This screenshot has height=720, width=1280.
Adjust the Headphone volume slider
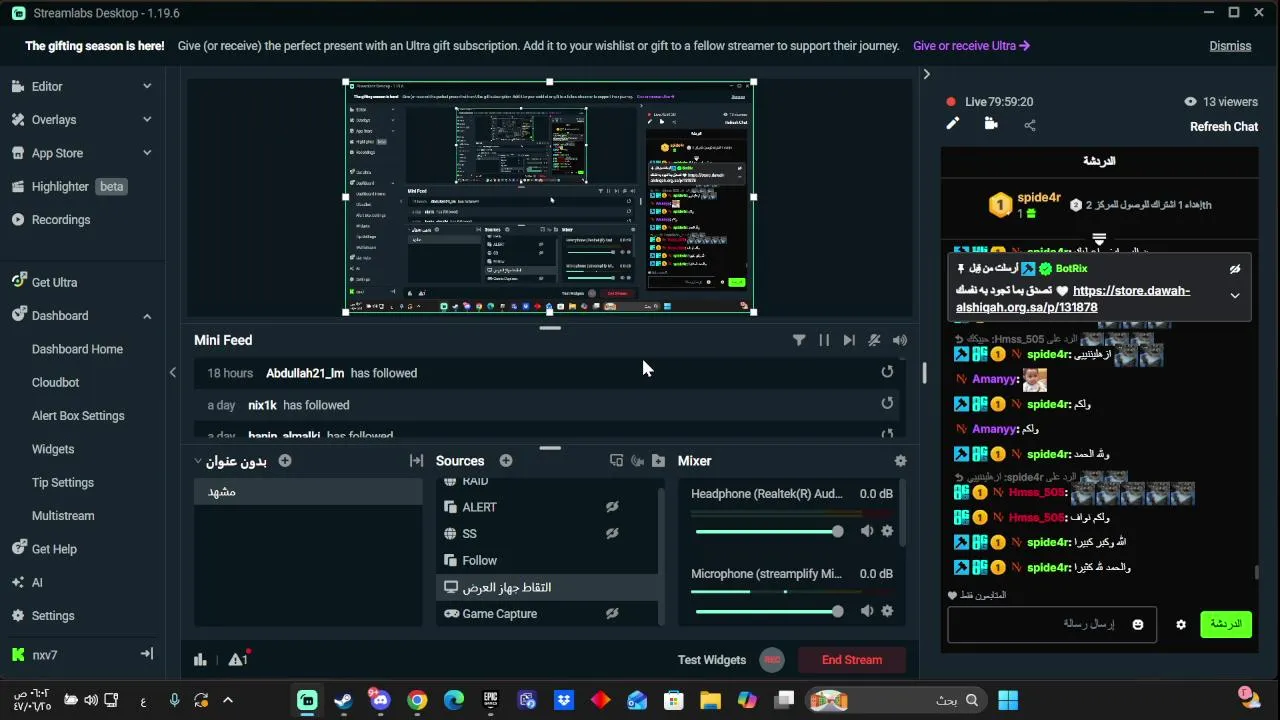pos(768,531)
